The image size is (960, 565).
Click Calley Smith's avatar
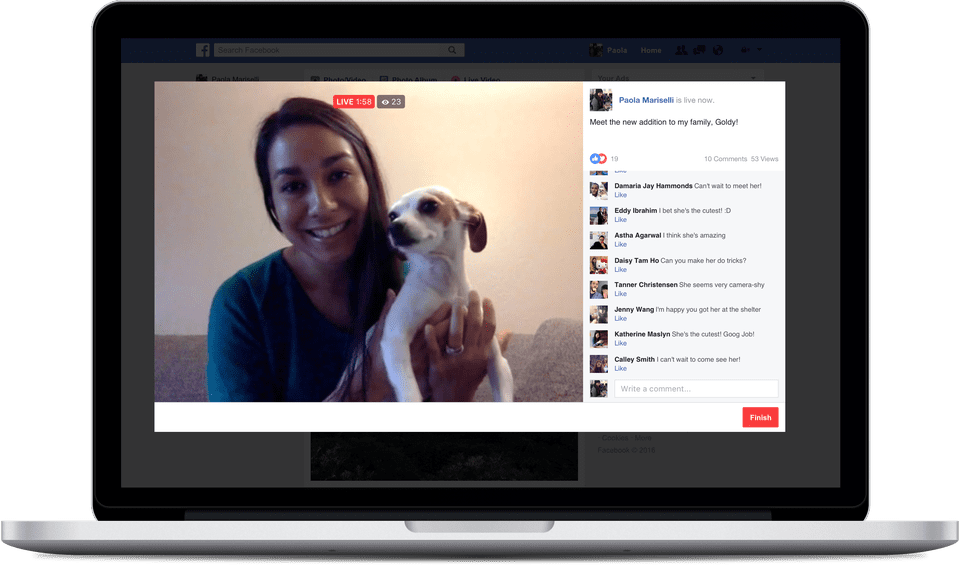coord(598,364)
